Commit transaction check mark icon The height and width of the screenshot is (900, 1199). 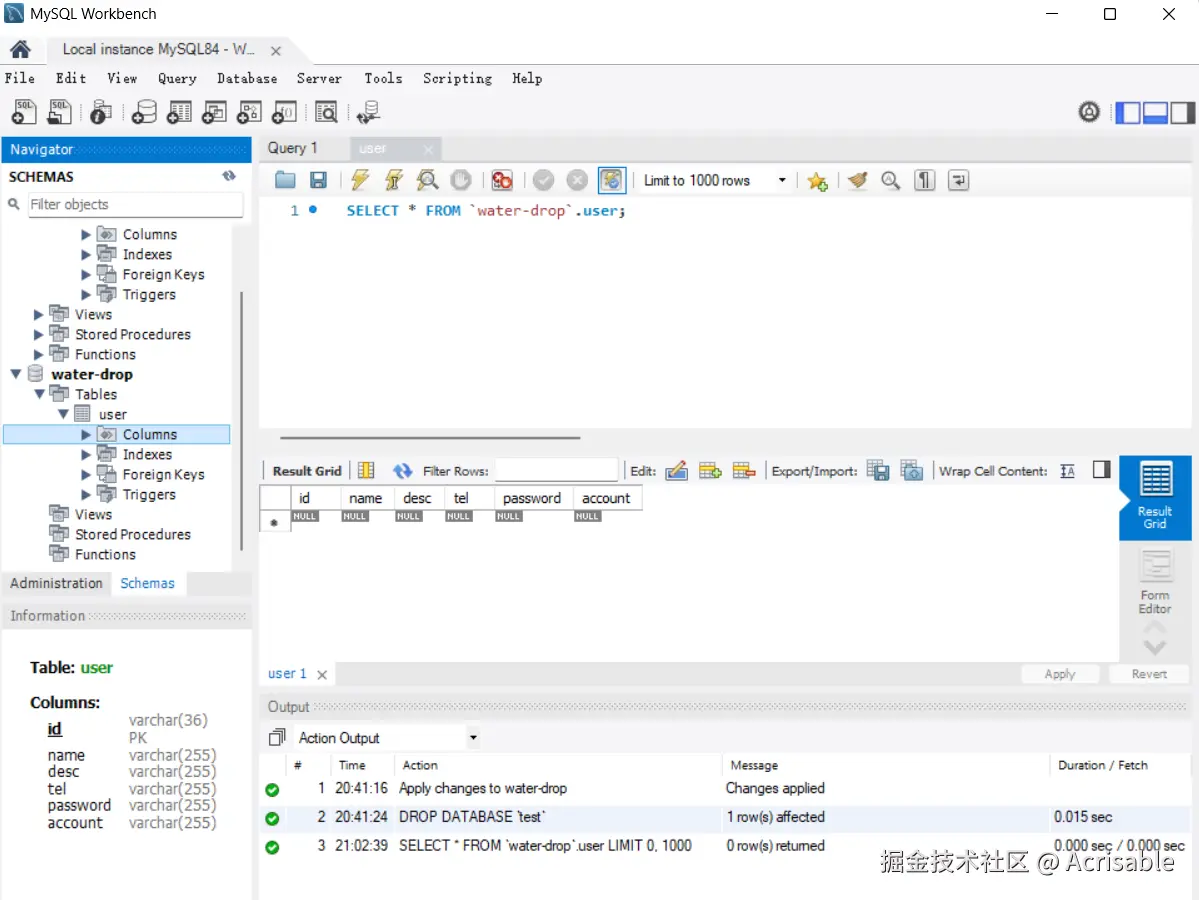click(544, 180)
